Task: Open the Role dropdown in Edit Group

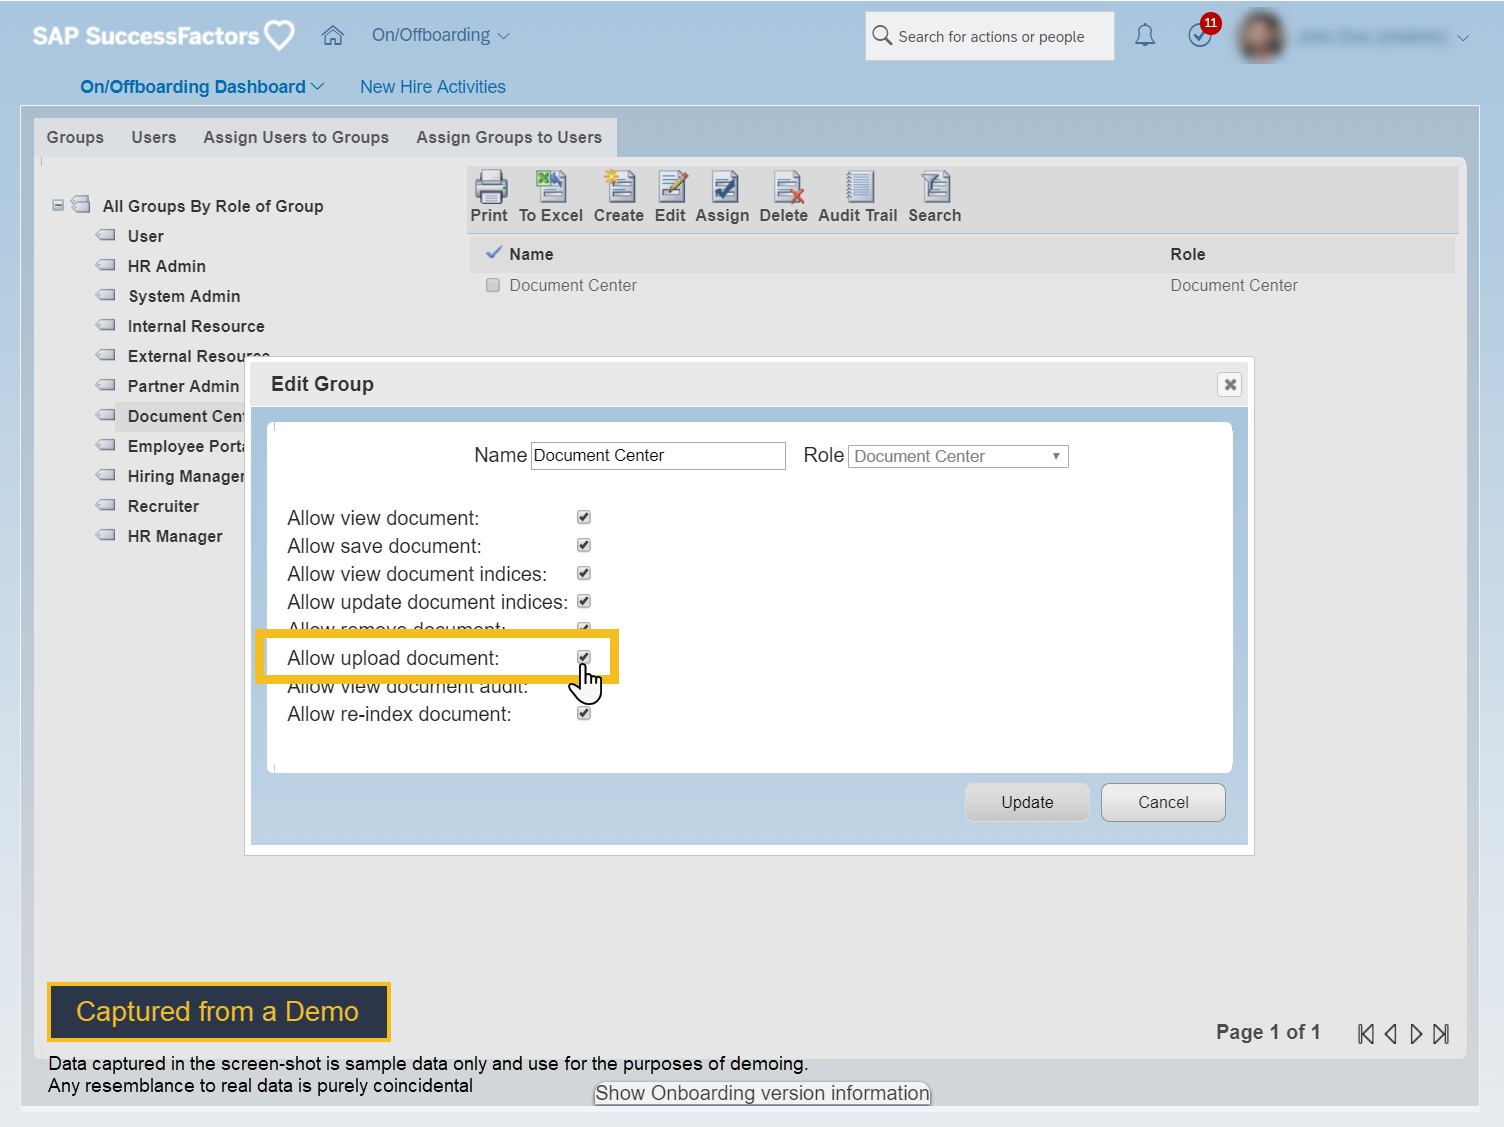Action: coord(958,456)
